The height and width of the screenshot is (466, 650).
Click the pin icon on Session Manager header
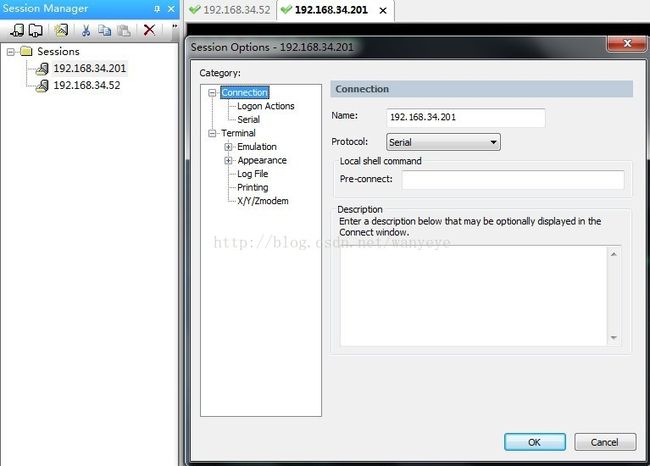pyautogui.click(x=157, y=9)
